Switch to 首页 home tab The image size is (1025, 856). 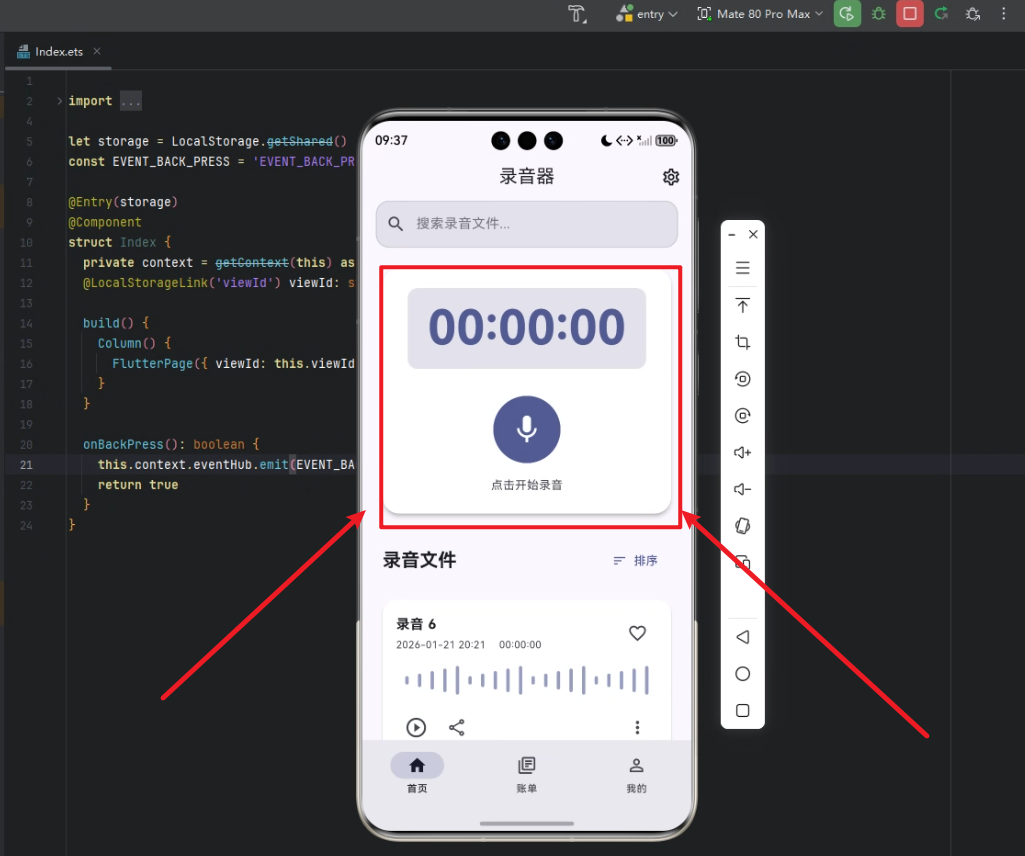[417, 773]
